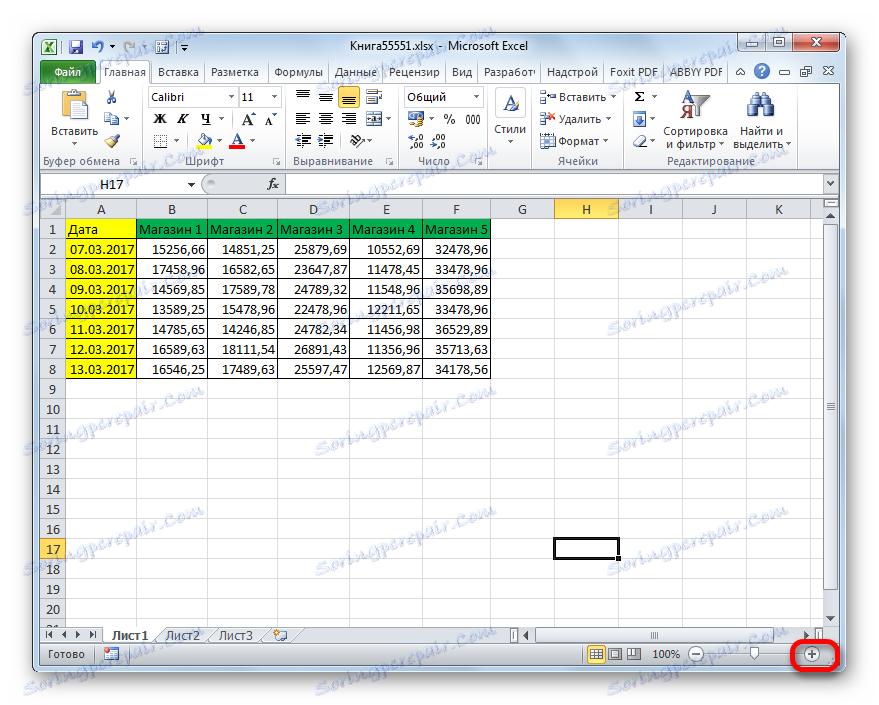Switch to the Формулы tab
This screenshot has width=879, height=705.
(298, 72)
